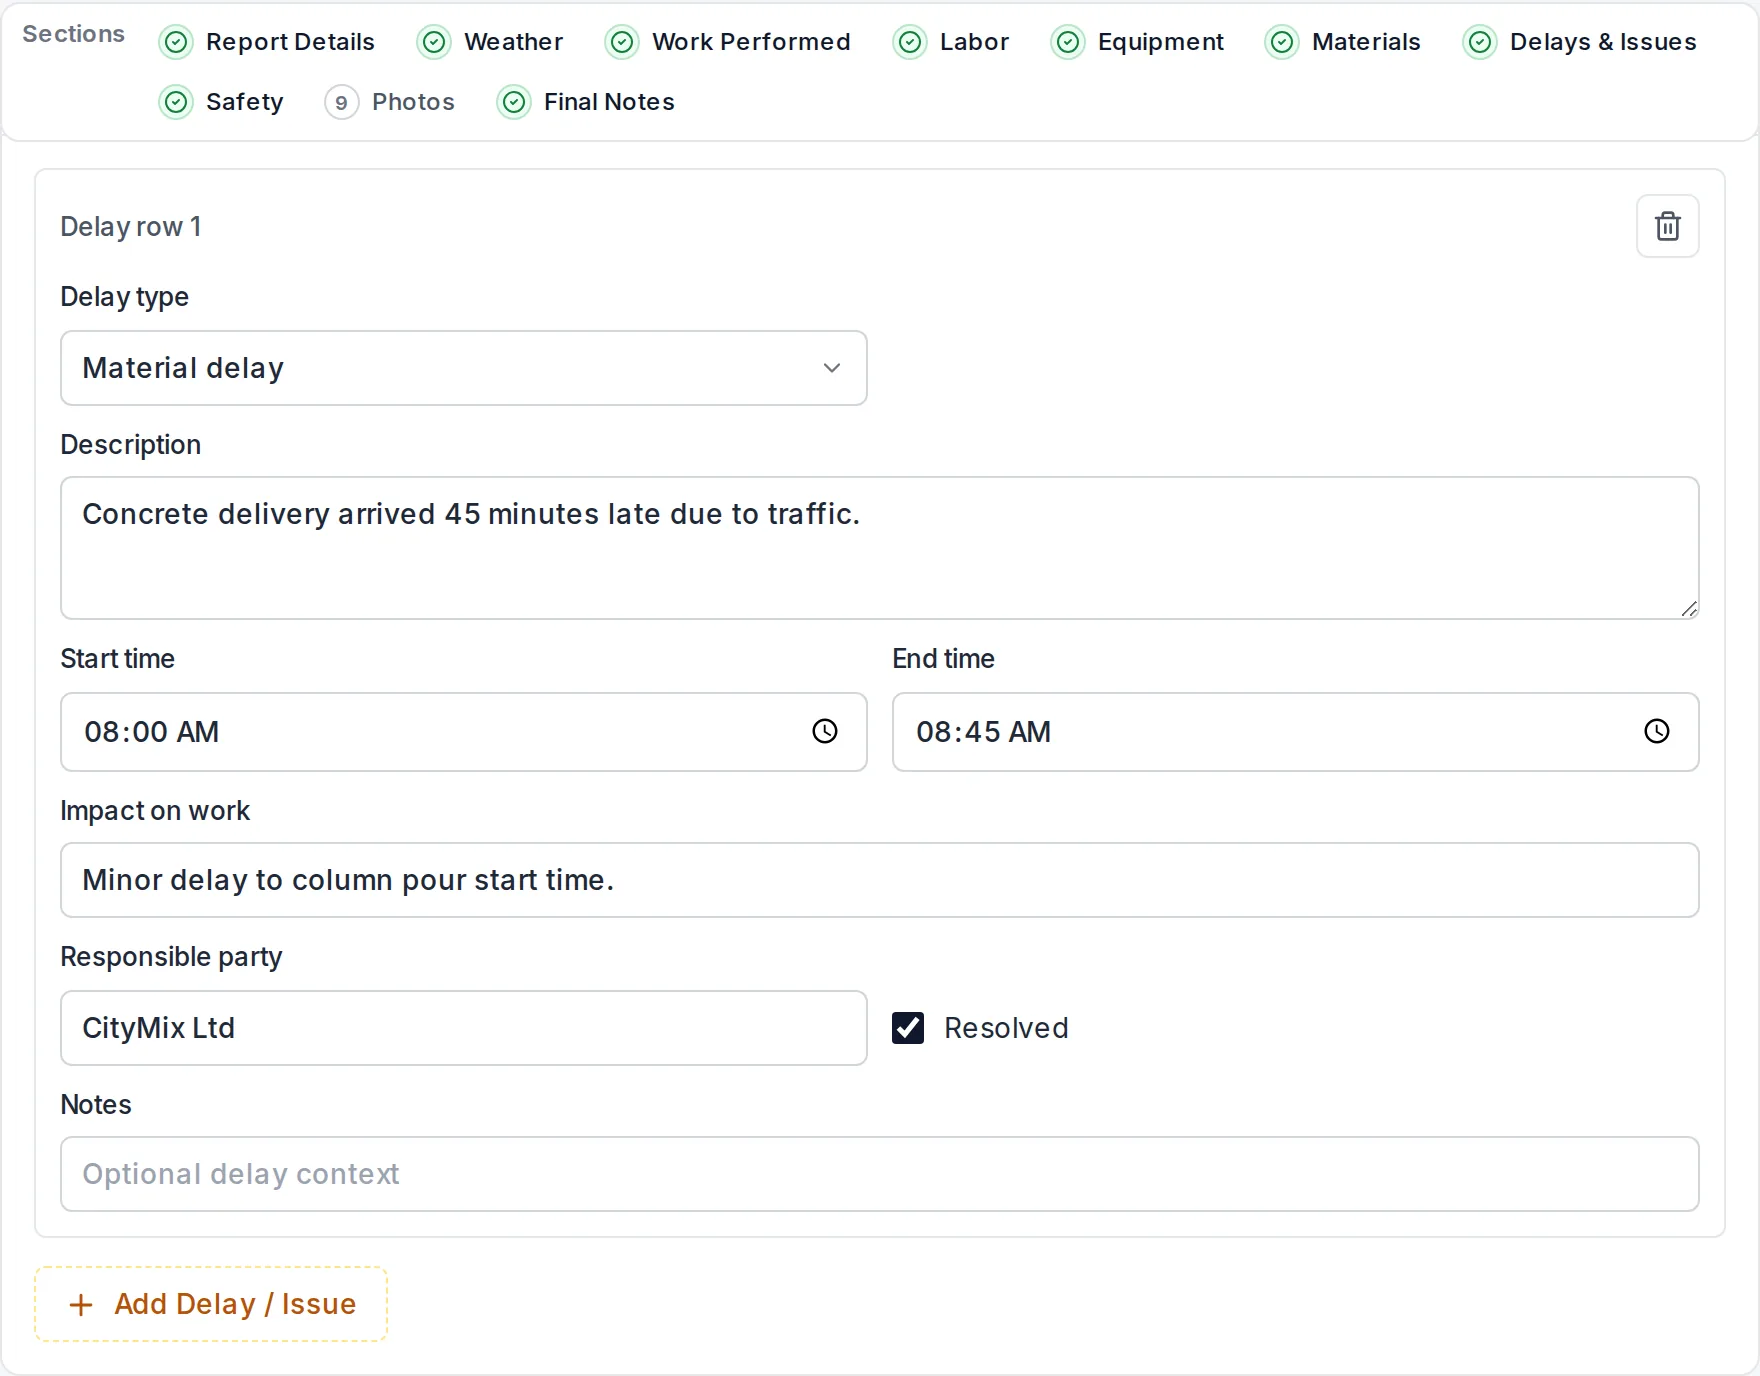
Task: Open the Equipment section
Action: [1138, 42]
